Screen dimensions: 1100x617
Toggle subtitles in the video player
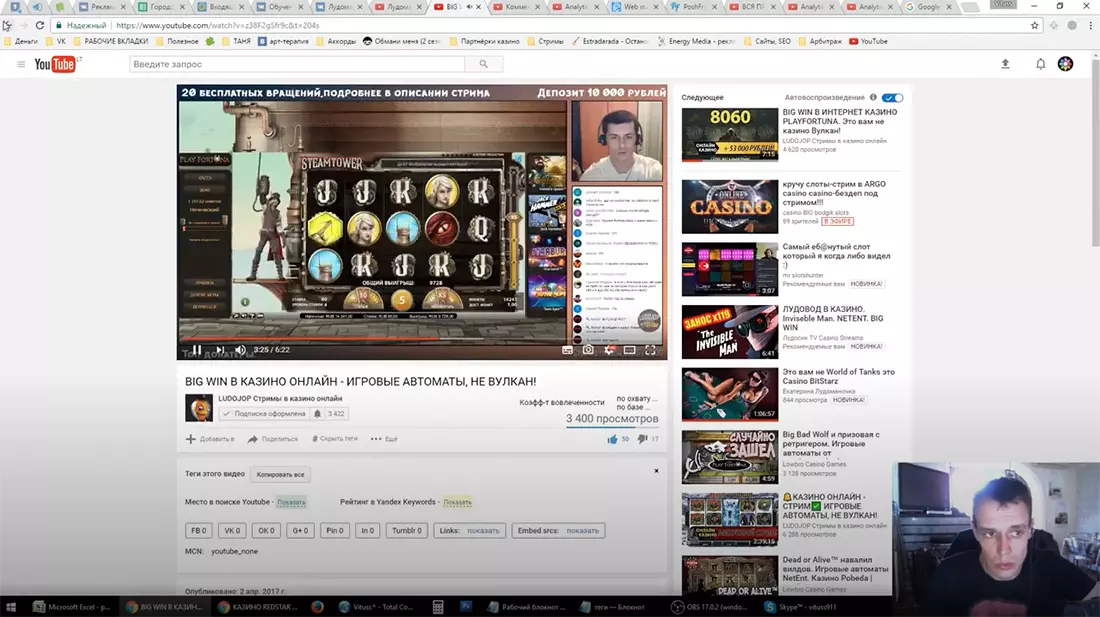pyautogui.click(x=567, y=350)
